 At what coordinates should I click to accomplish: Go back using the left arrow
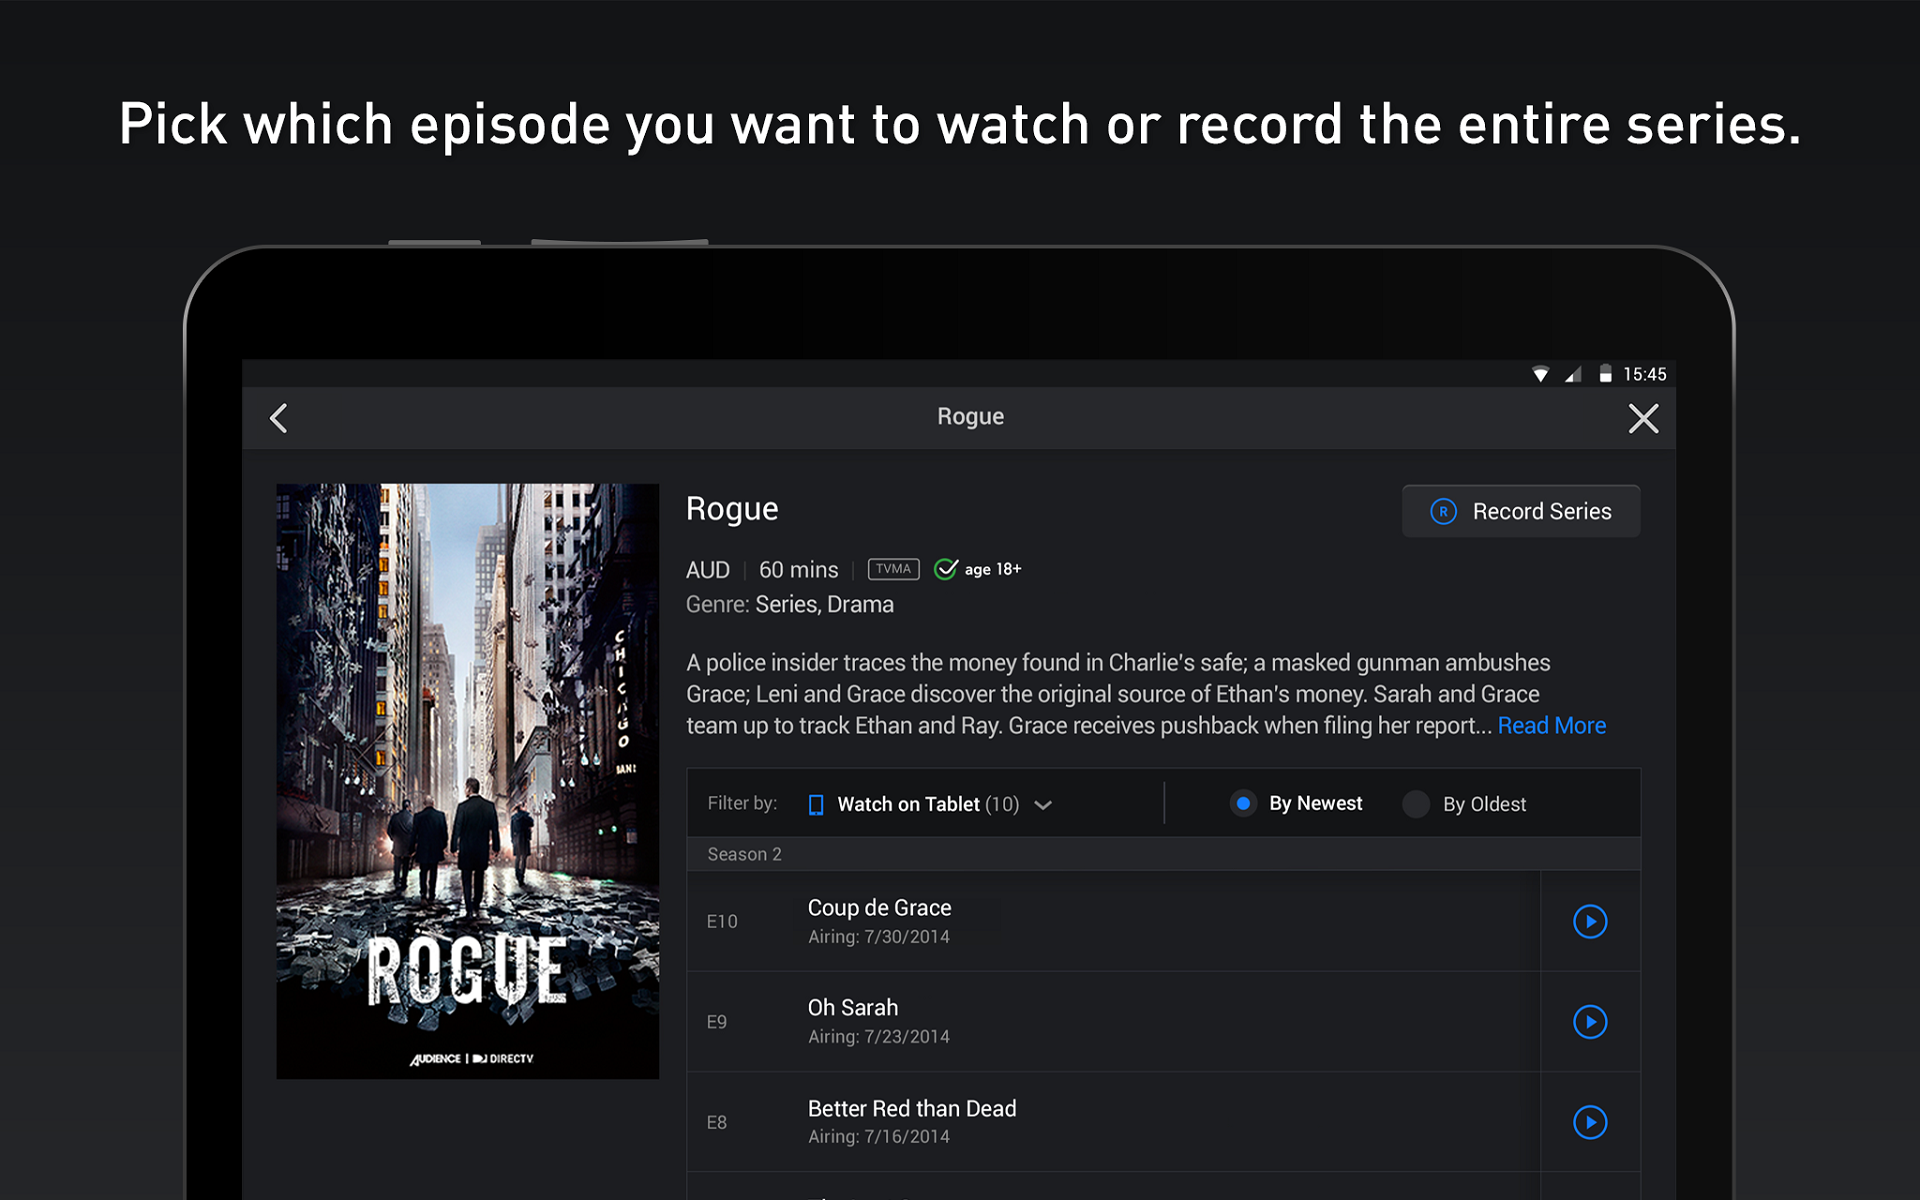(279, 418)
